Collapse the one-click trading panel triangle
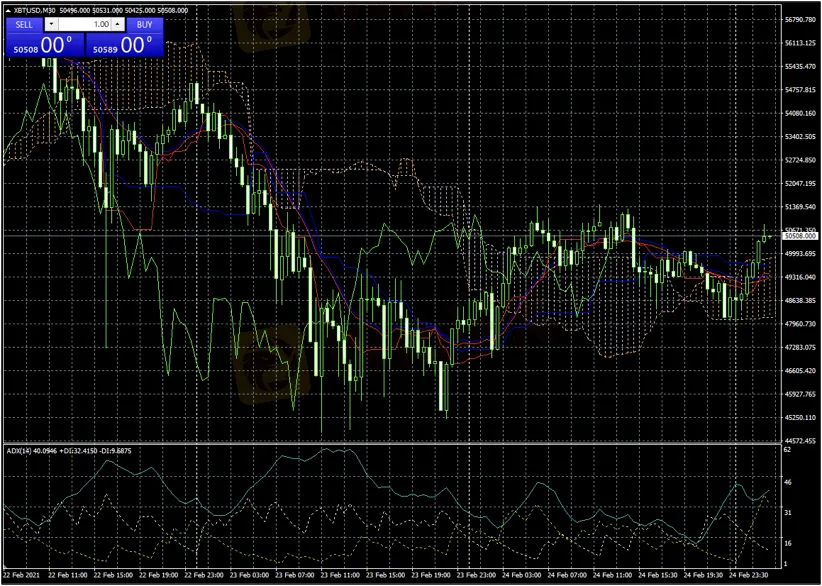Screen dimensions: 822x586 (x=7, y=10)
